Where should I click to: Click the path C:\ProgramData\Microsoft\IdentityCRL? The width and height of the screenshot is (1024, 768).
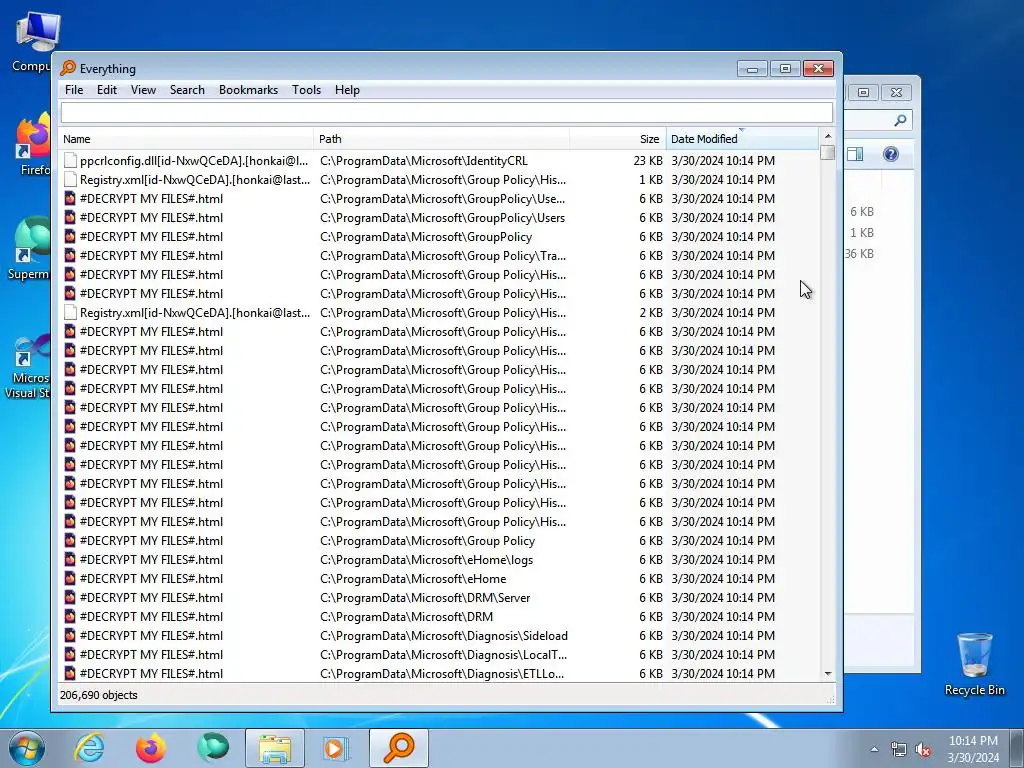pyautogui.click(x=424, y=161)
